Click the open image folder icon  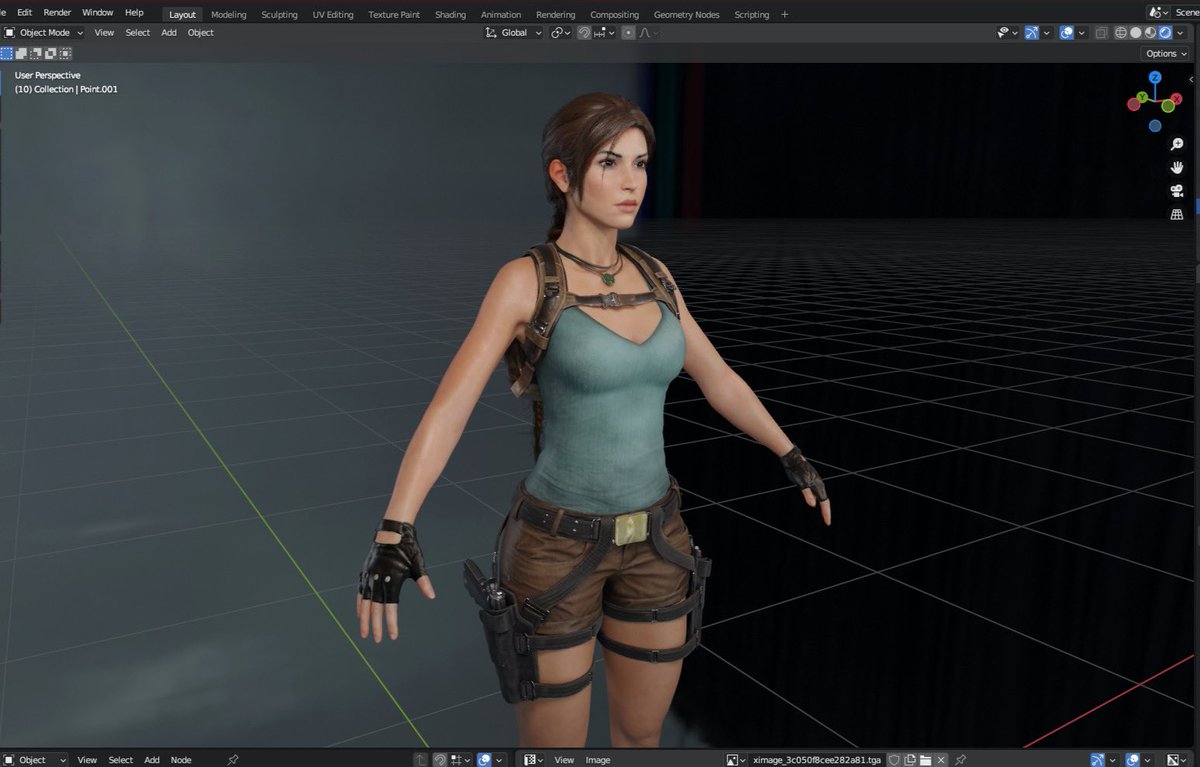tap(926, 760)
